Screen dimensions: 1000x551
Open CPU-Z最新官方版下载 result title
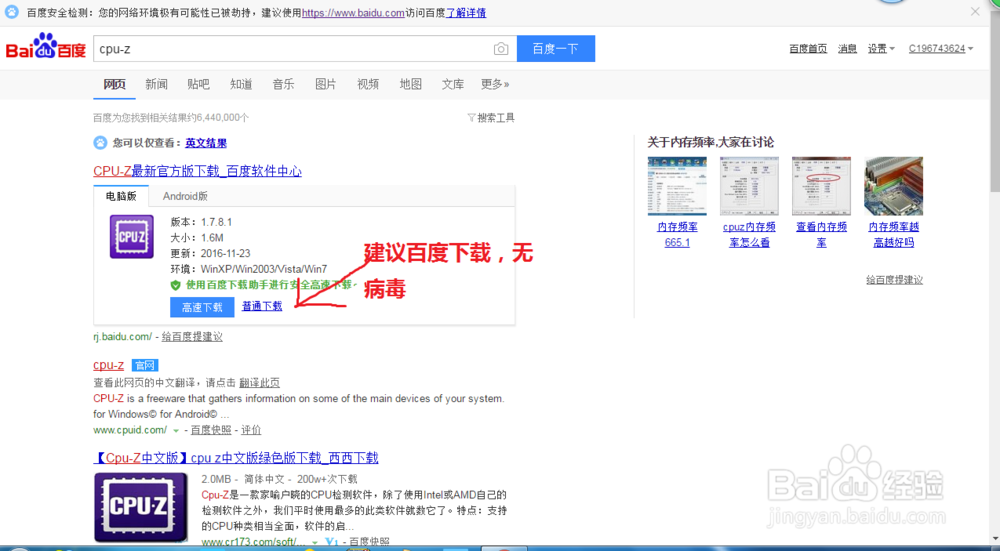click(197, 171)
